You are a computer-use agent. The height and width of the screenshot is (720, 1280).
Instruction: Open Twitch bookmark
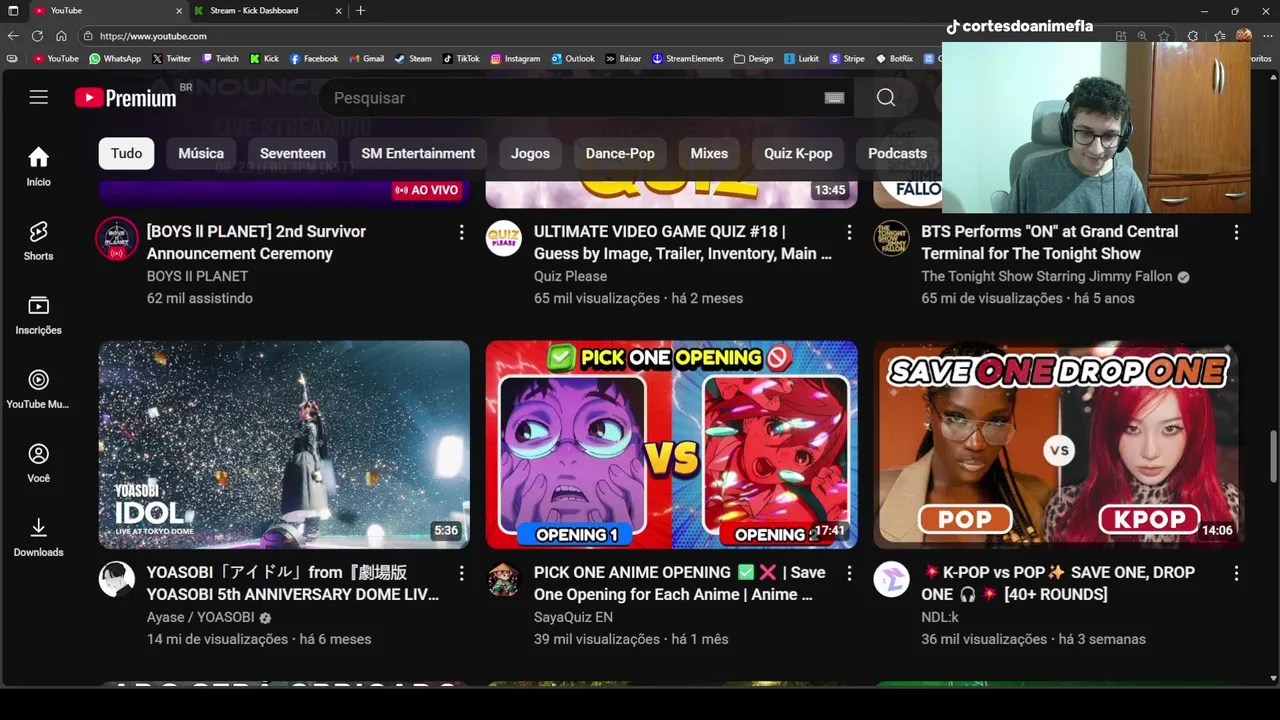(221, 59)
